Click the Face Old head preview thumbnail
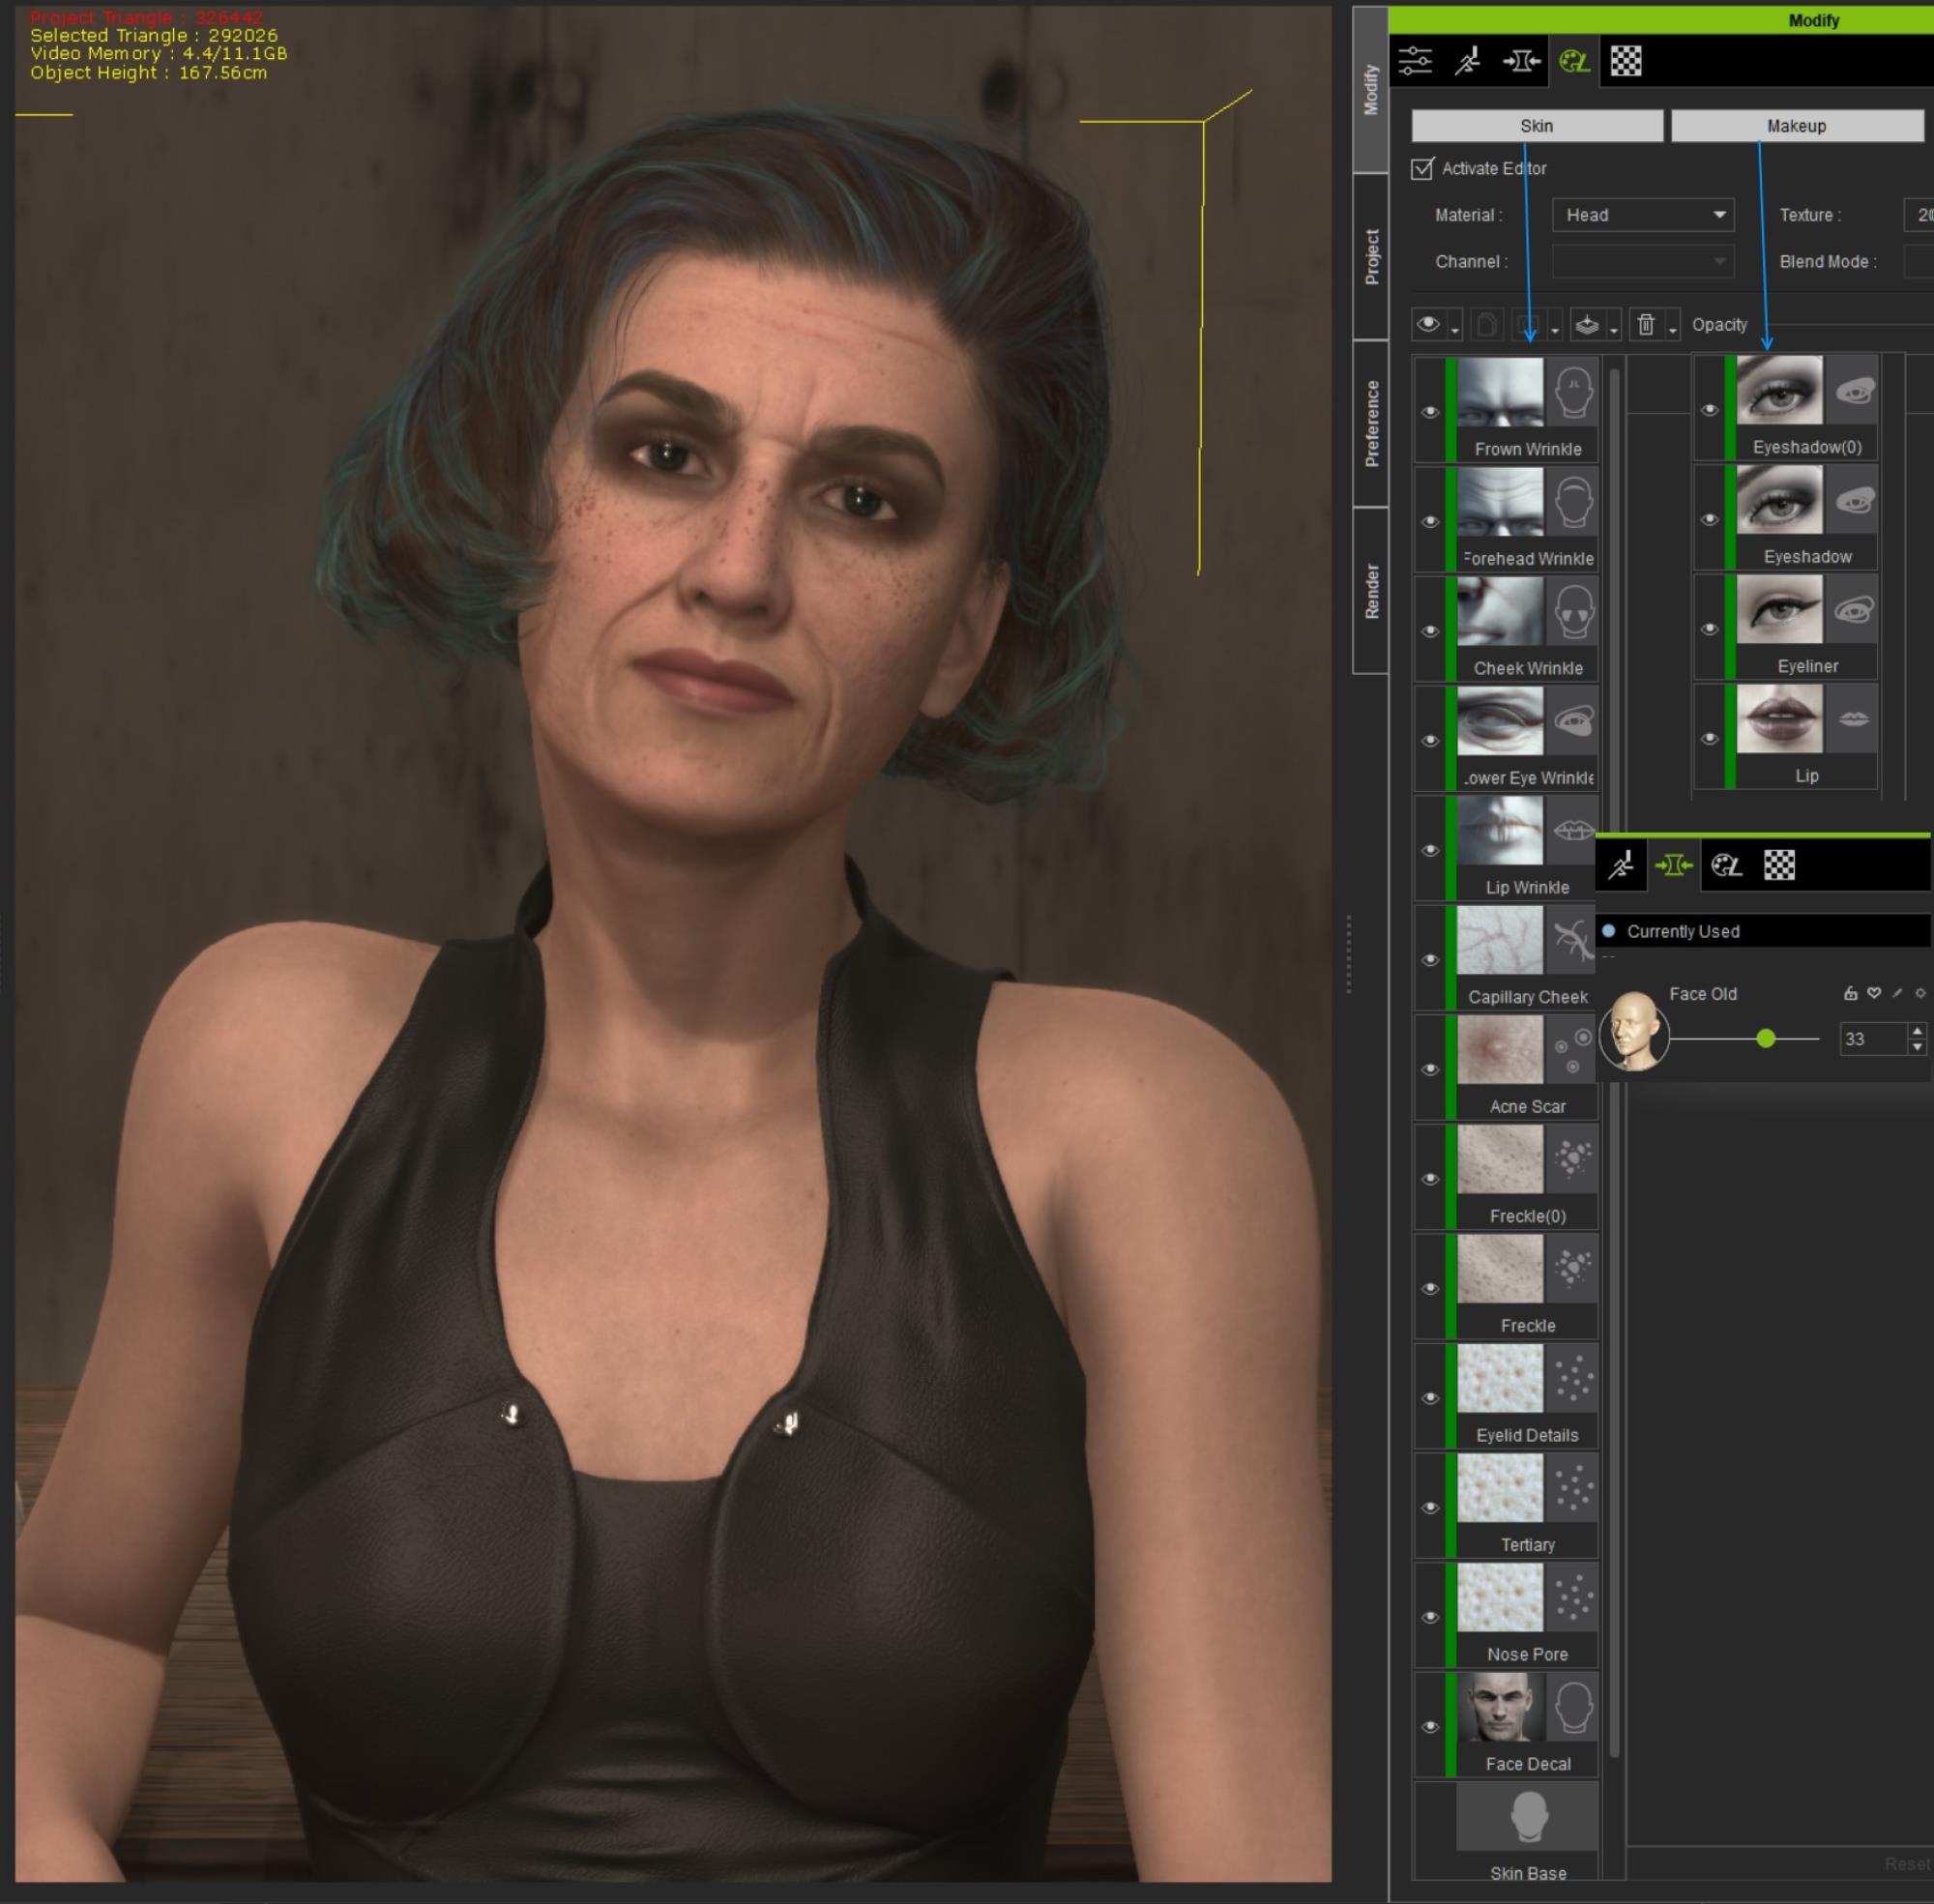This screenshot has width=1934, height=1904. (1634, 1031)
